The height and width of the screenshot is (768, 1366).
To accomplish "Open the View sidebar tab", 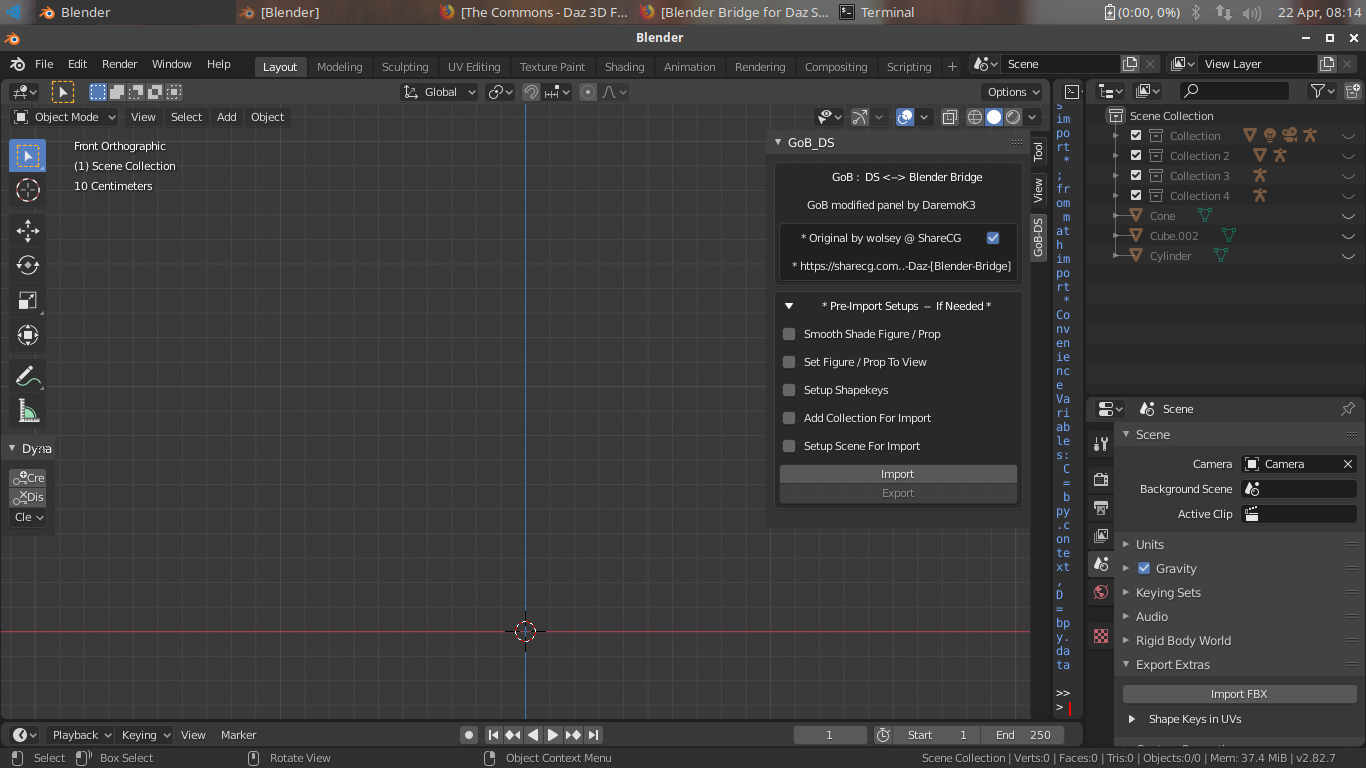I will coord(1038,190).
